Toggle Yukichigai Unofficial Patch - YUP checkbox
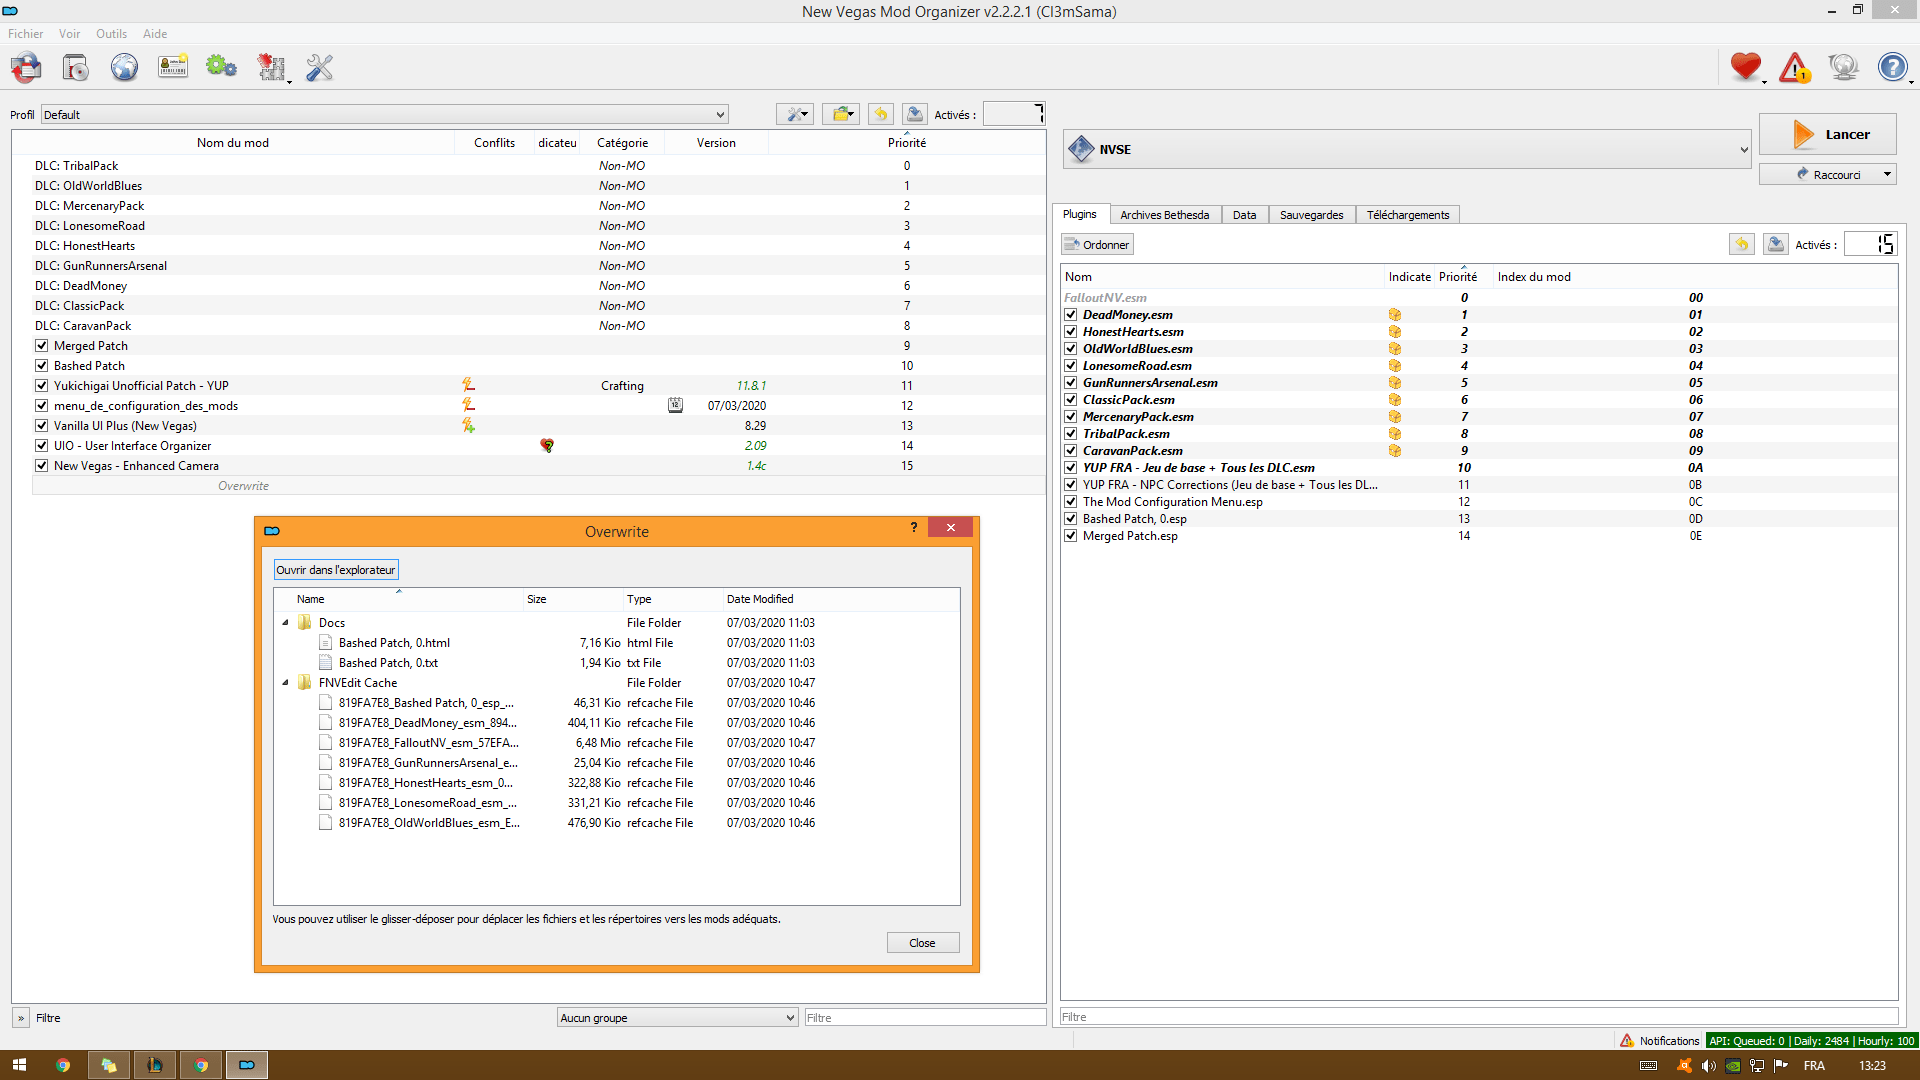This screenshot has width=1920, height=1080. [42, 385]
